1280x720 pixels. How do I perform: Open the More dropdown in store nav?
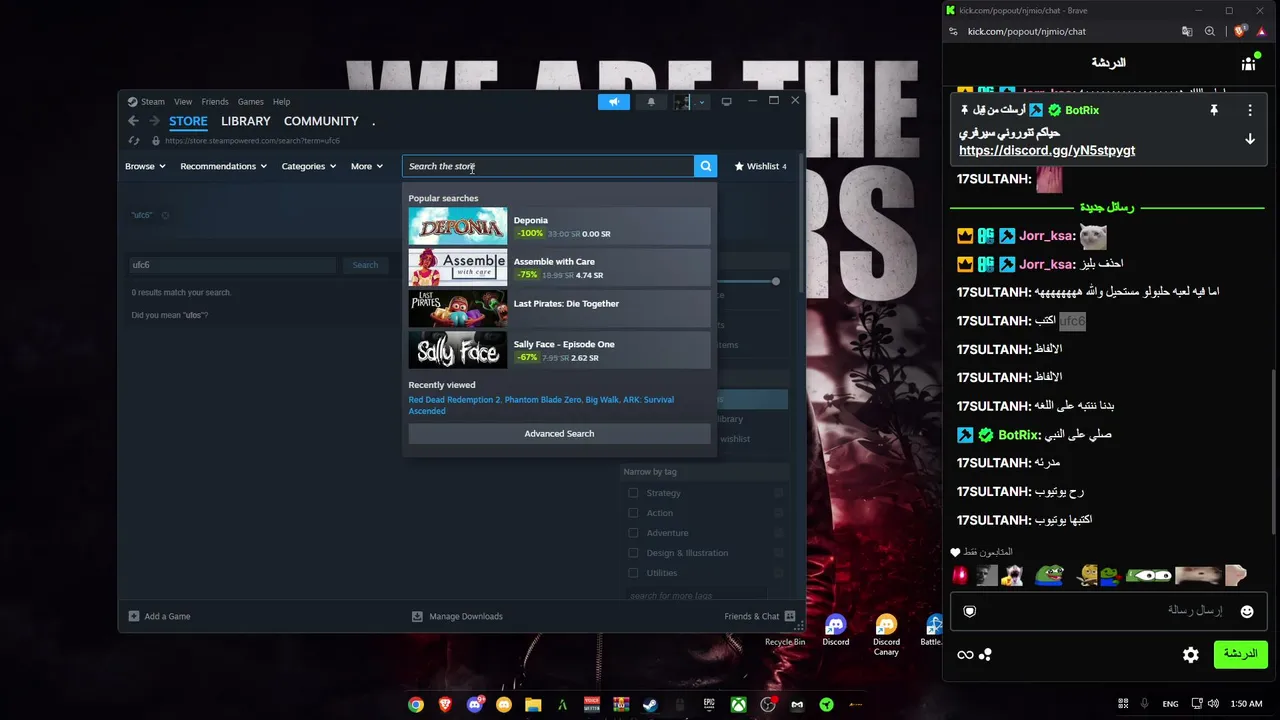367,166
